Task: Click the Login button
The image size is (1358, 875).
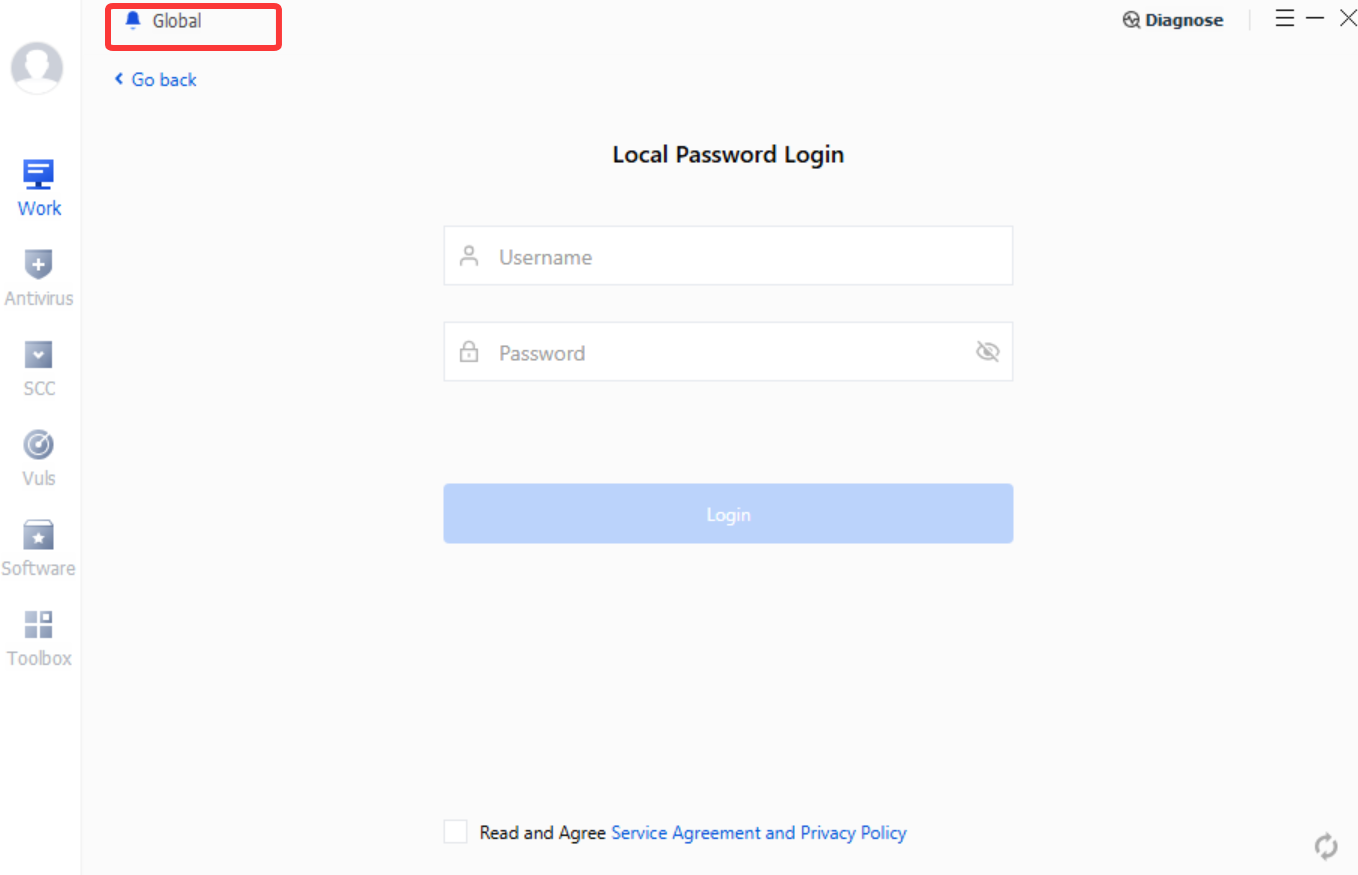Action: tap(728, 514)
